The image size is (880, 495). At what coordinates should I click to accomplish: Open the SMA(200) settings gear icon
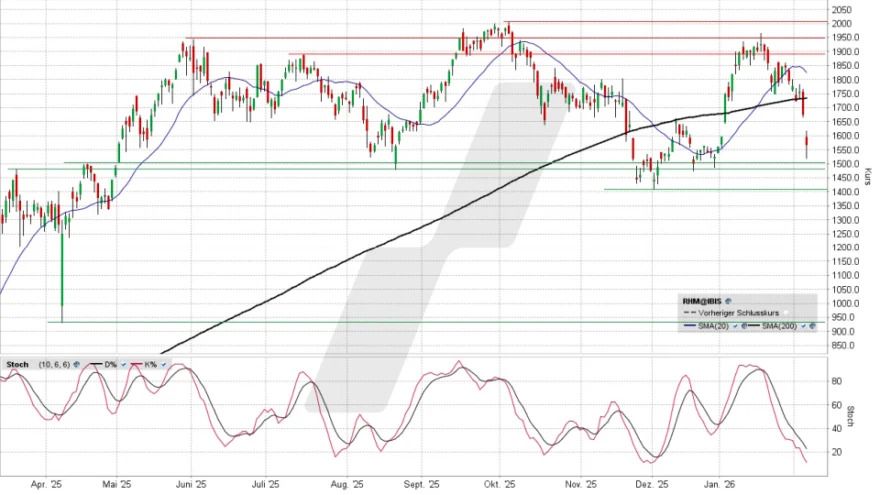811,326
